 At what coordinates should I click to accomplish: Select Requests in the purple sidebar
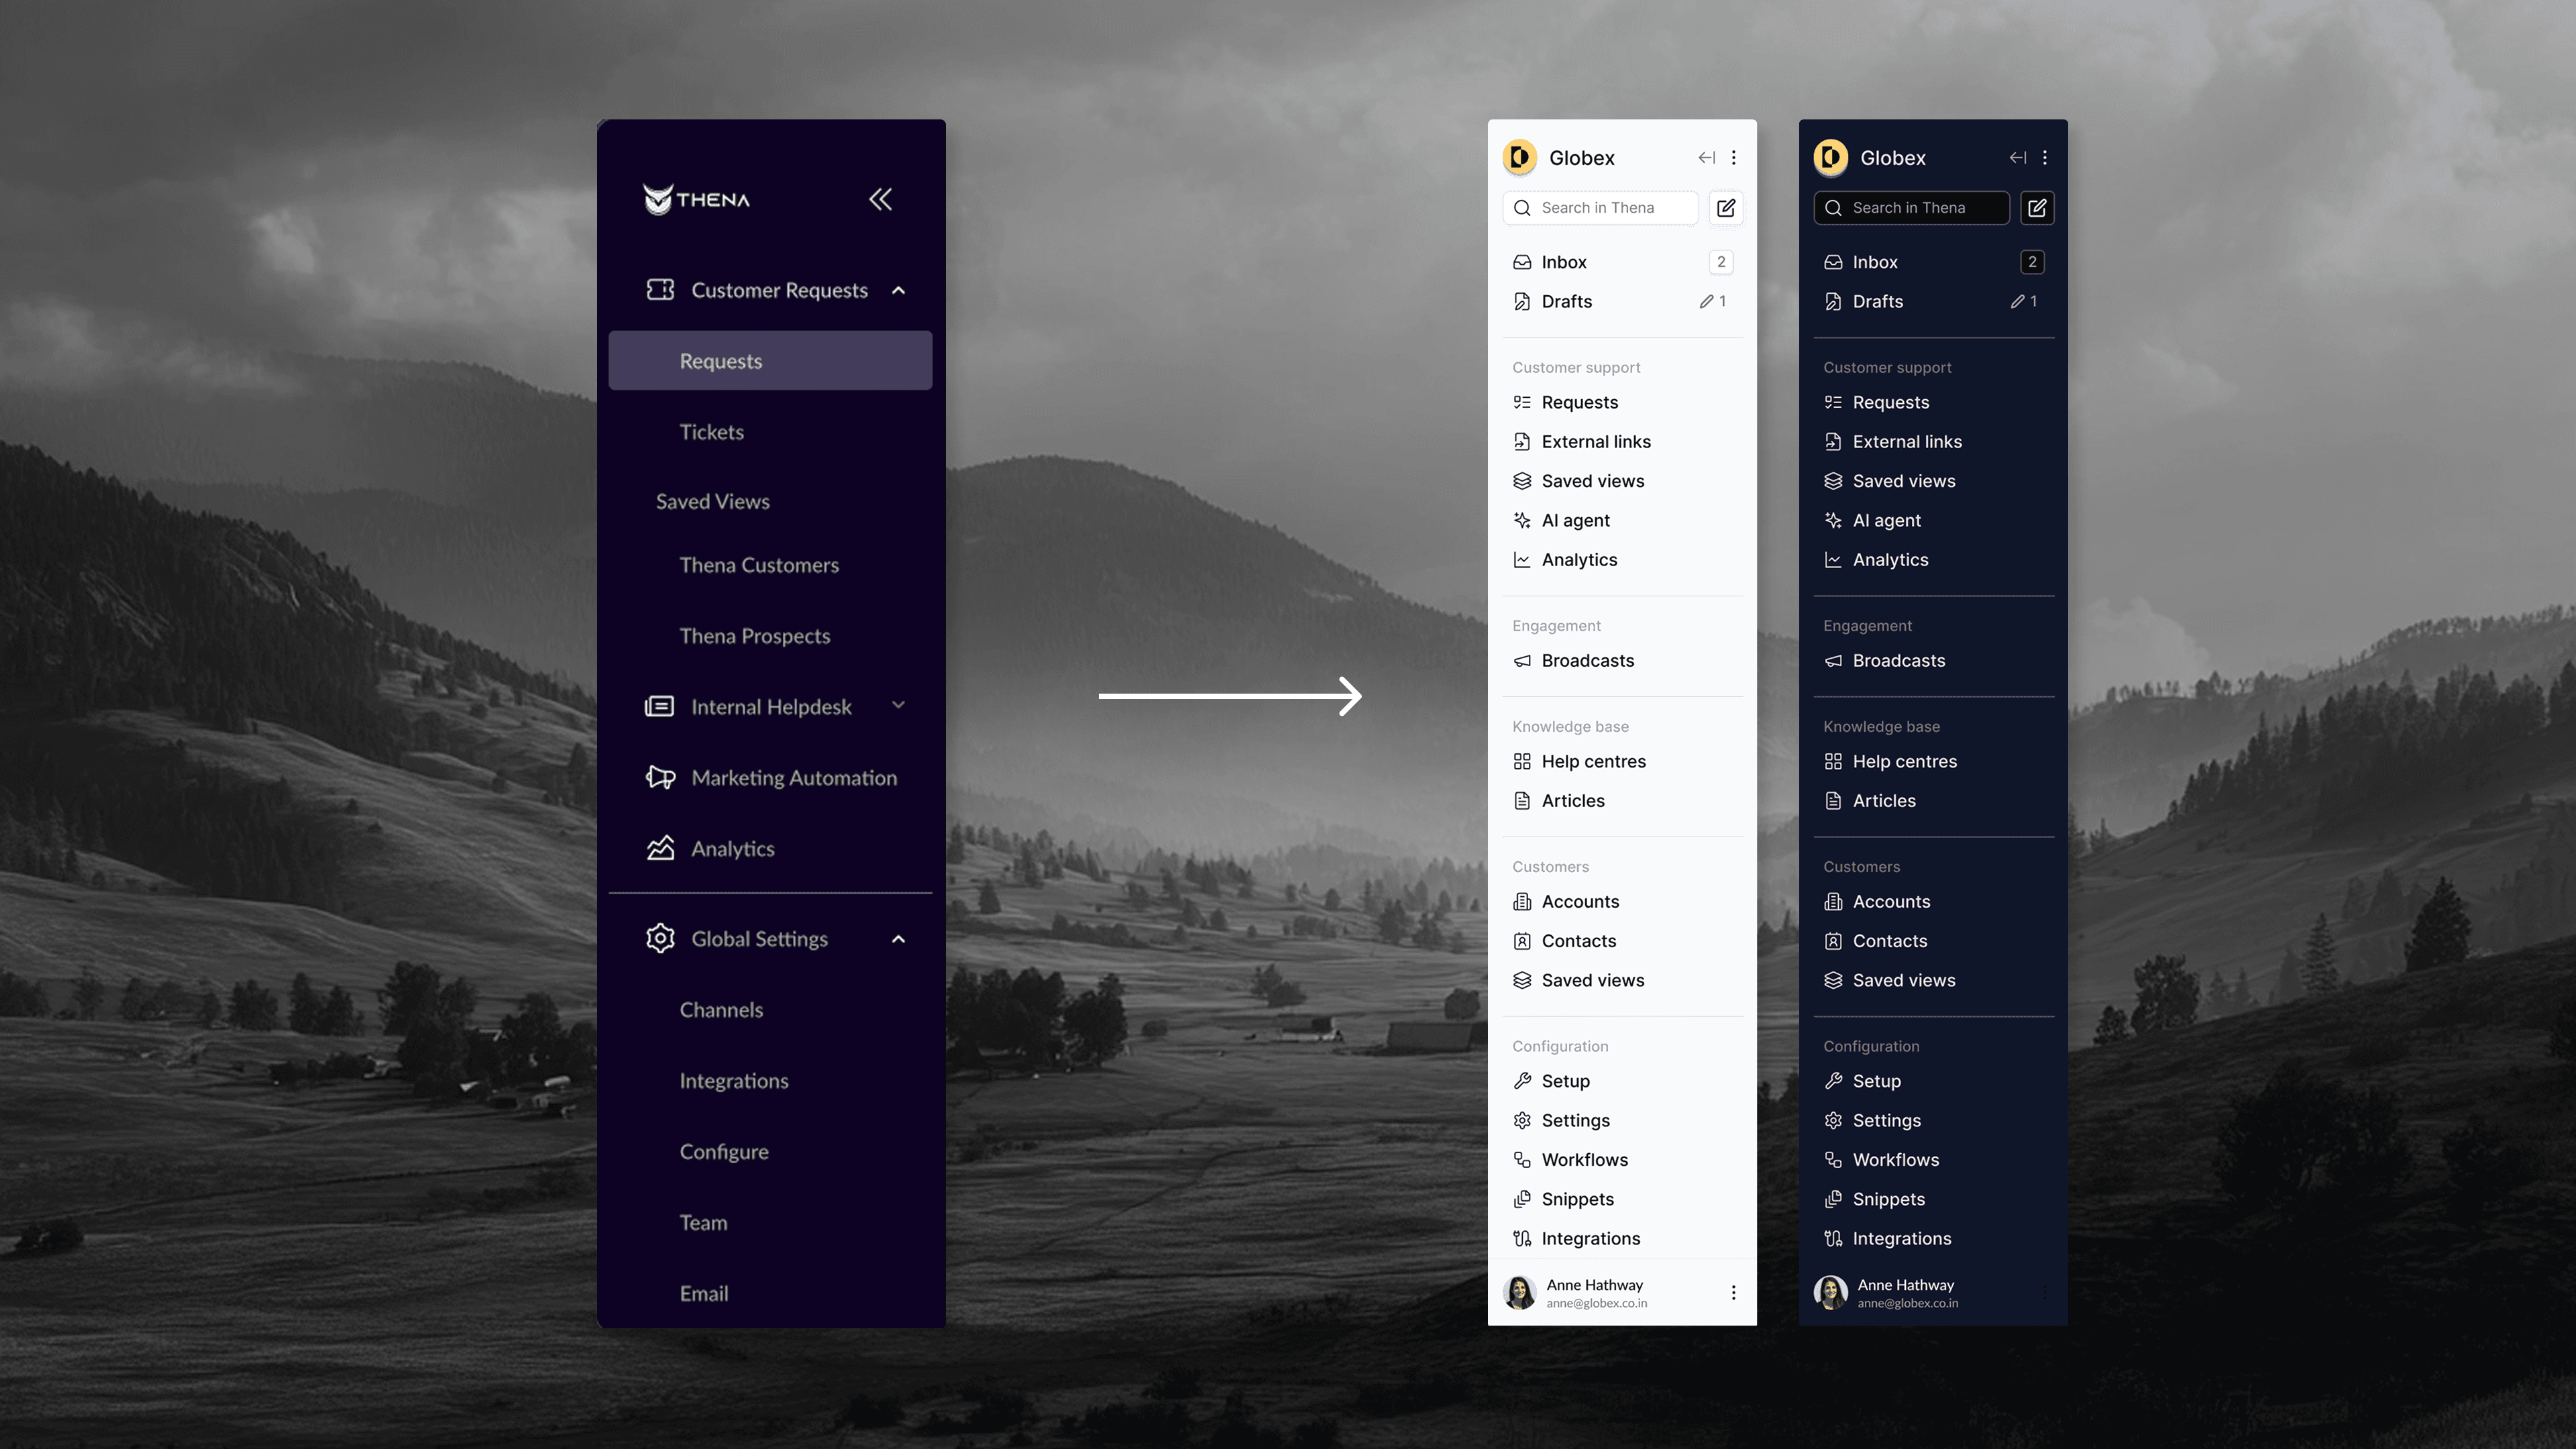tap(770, 361)
